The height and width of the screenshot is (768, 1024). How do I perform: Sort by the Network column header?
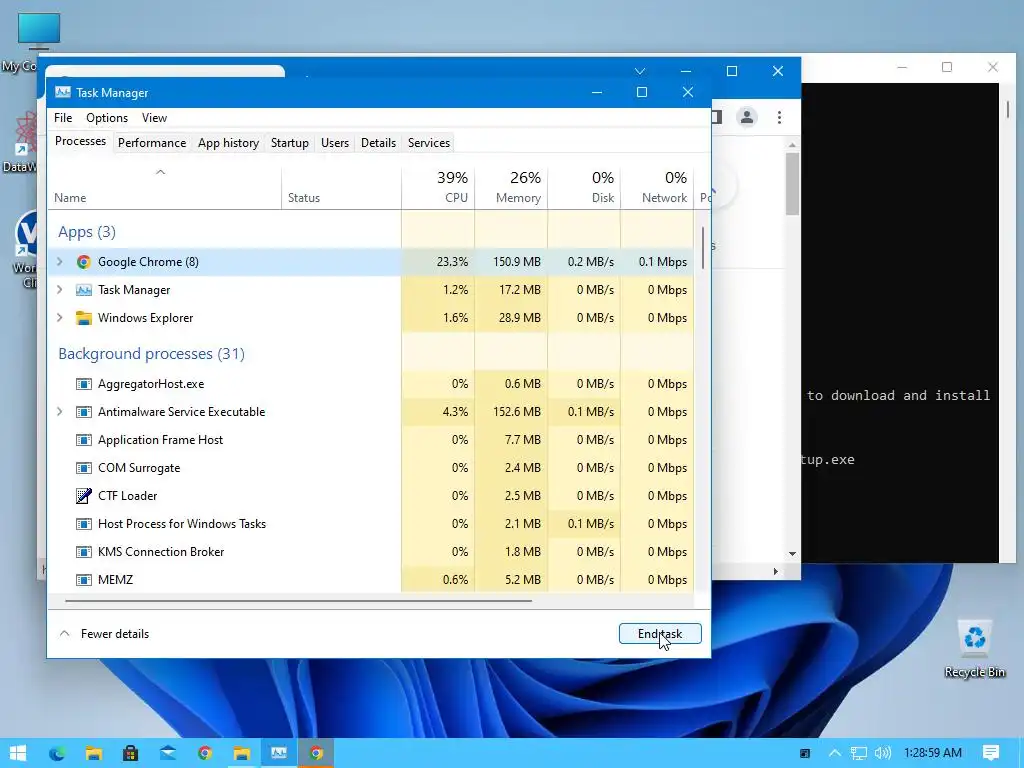[x=658, y=188]
